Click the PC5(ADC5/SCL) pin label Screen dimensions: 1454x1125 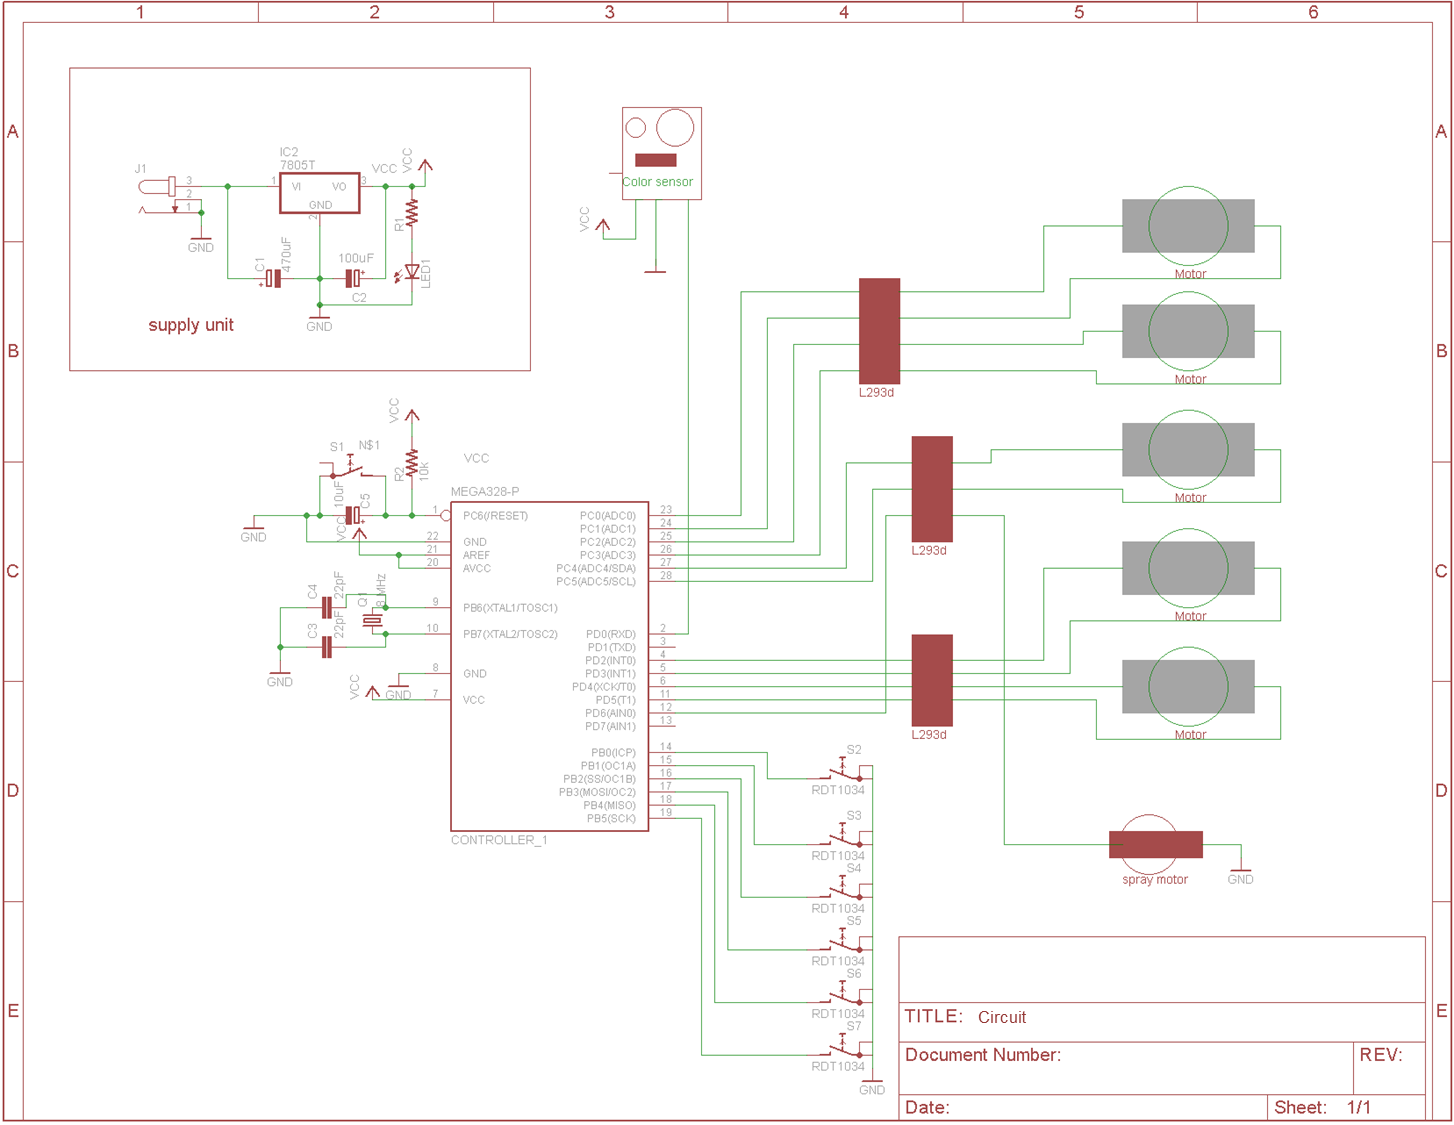point(596,581)
